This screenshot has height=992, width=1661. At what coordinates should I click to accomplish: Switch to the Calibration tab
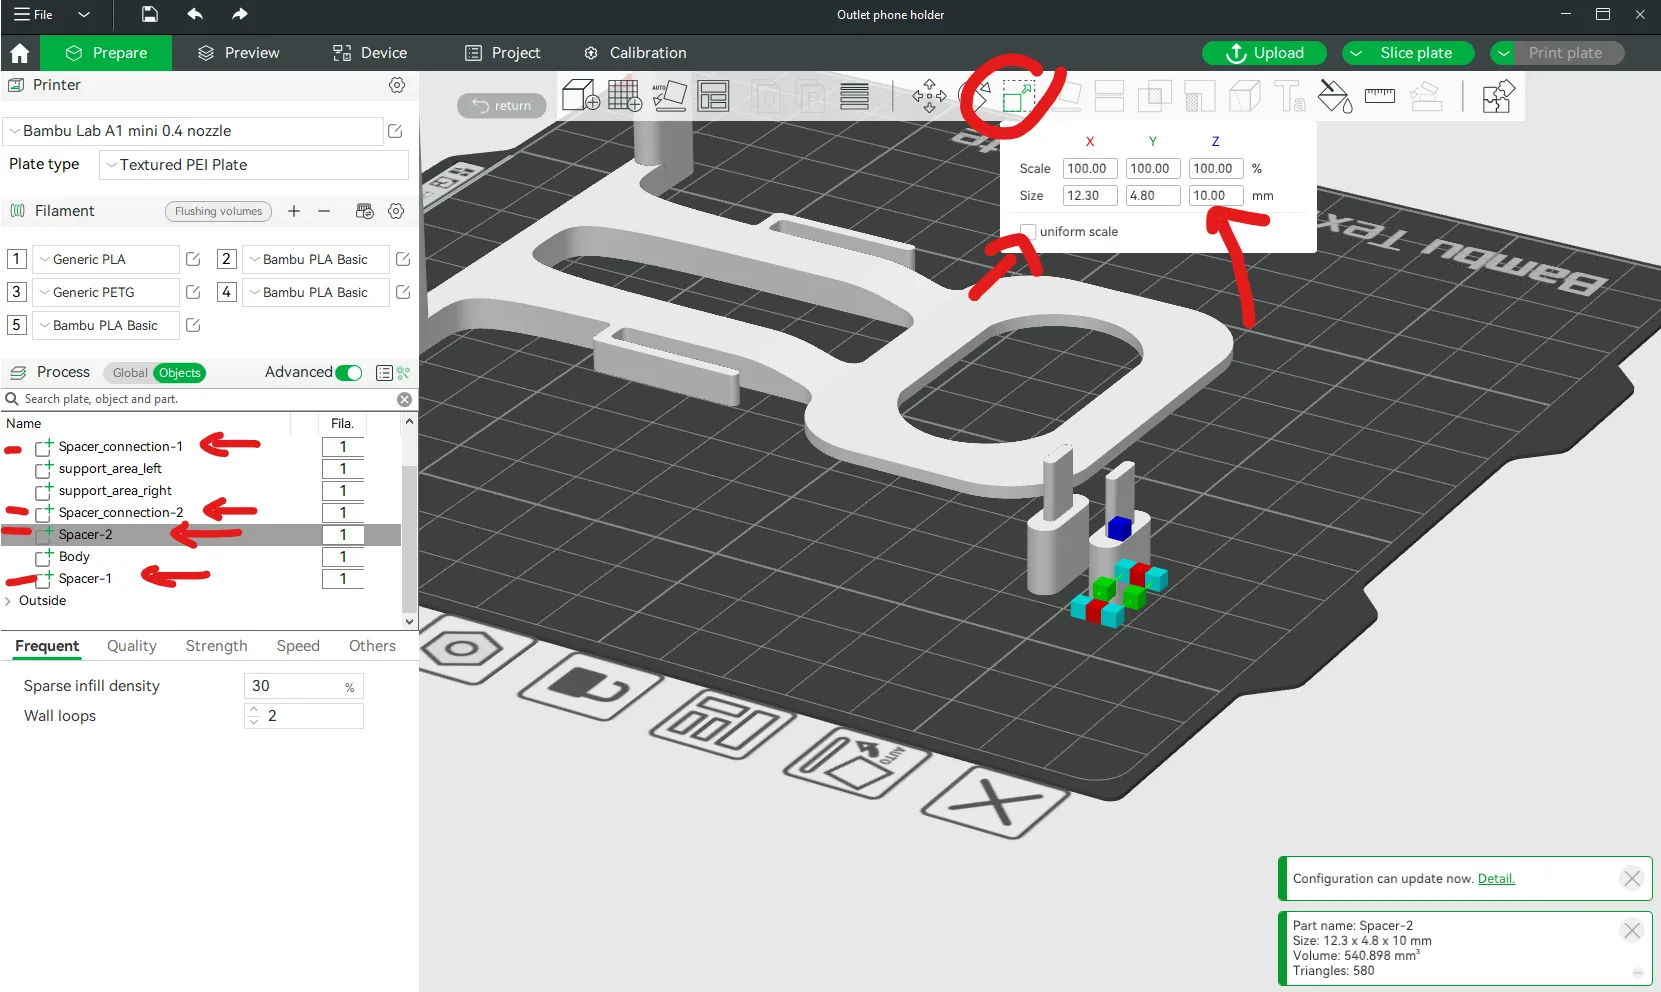tap(635, 53)
